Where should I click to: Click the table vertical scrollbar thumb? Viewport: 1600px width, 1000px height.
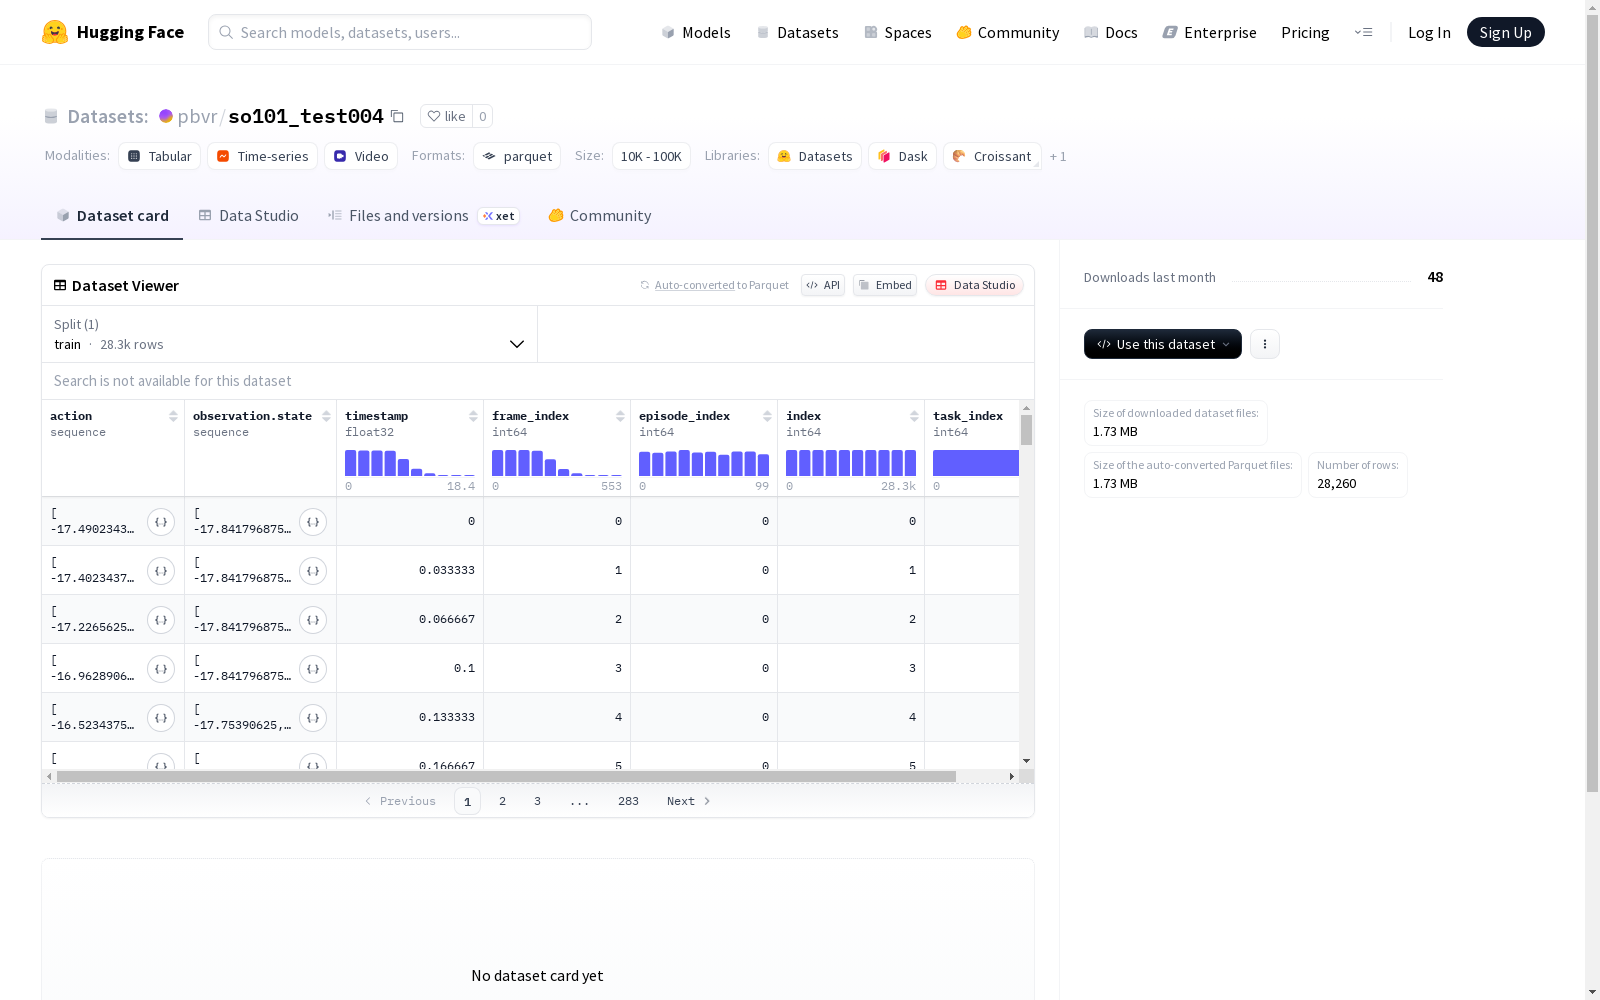click(1026, 430)
